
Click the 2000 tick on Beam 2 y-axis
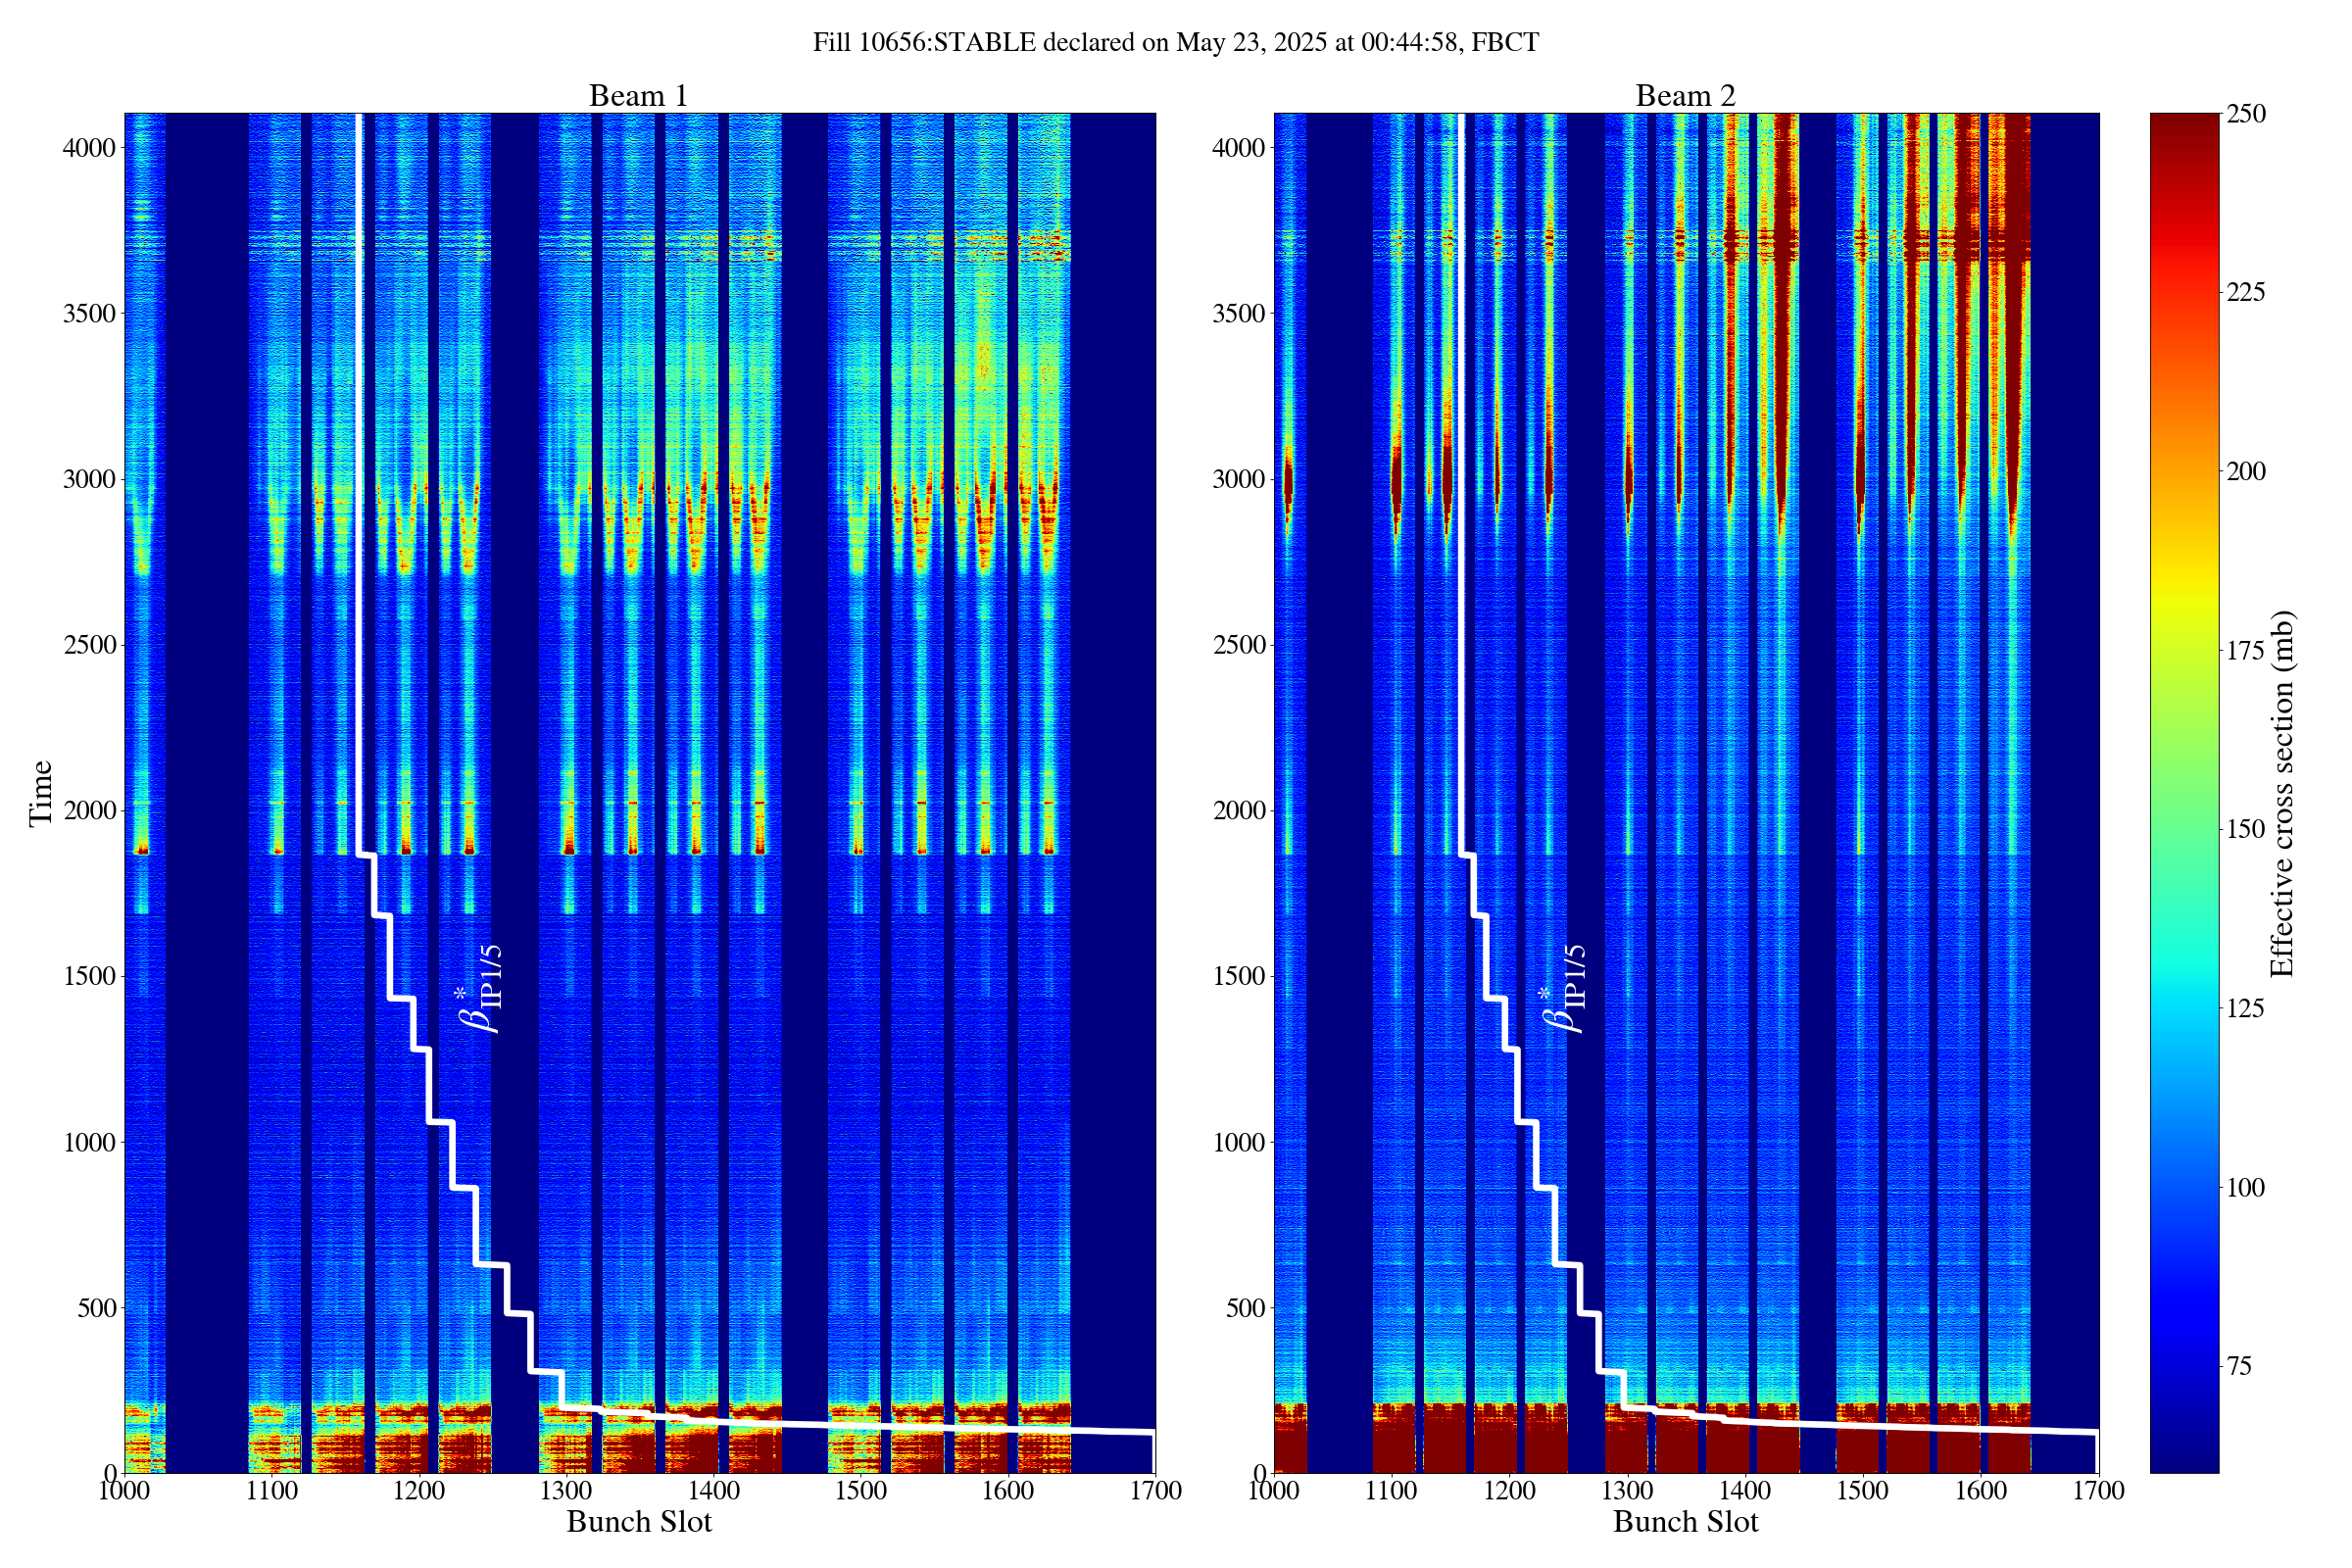(1238, 811)
